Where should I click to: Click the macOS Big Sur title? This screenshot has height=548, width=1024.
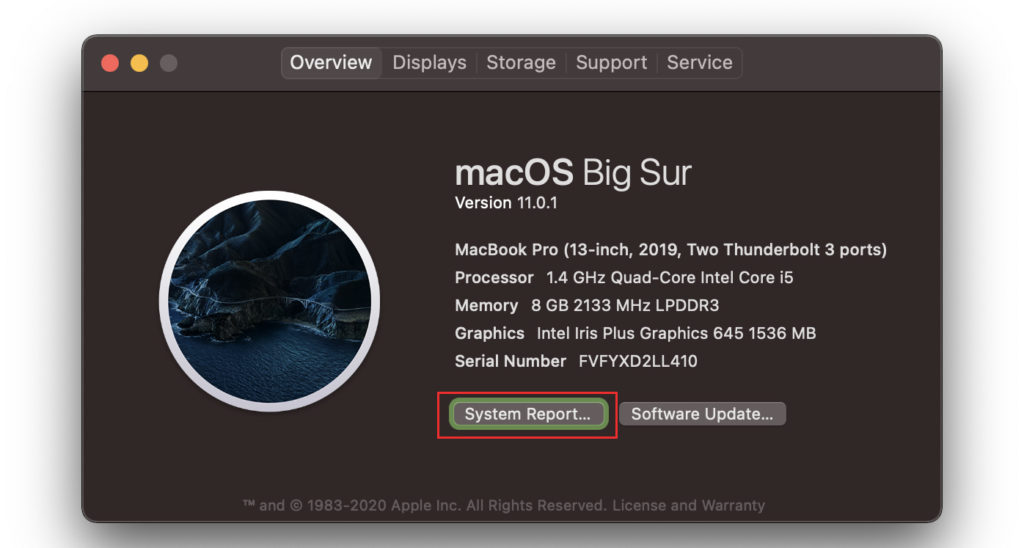pyautogui.click(x=572, y=173)
